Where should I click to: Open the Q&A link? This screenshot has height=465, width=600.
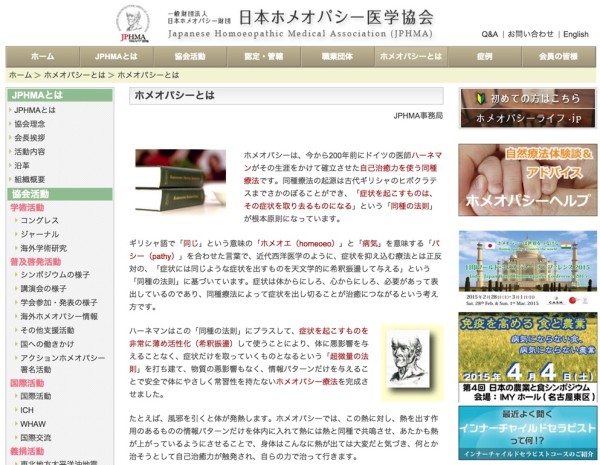tap(489, 34)
